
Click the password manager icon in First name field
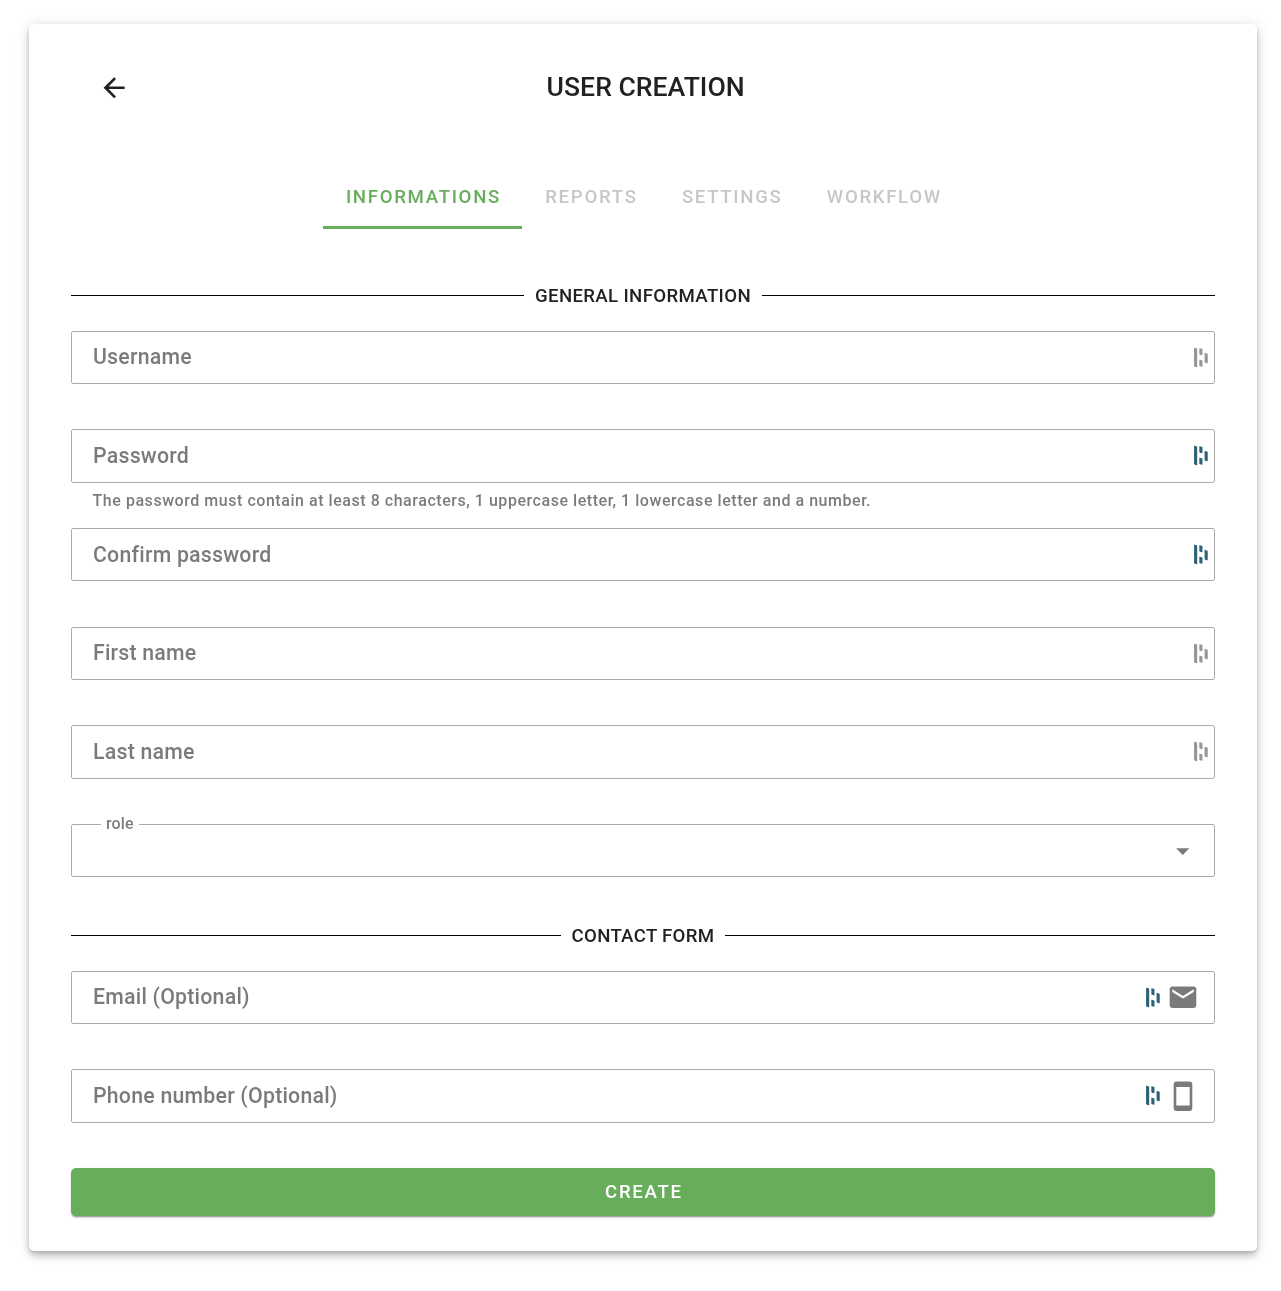[1200, 654]
